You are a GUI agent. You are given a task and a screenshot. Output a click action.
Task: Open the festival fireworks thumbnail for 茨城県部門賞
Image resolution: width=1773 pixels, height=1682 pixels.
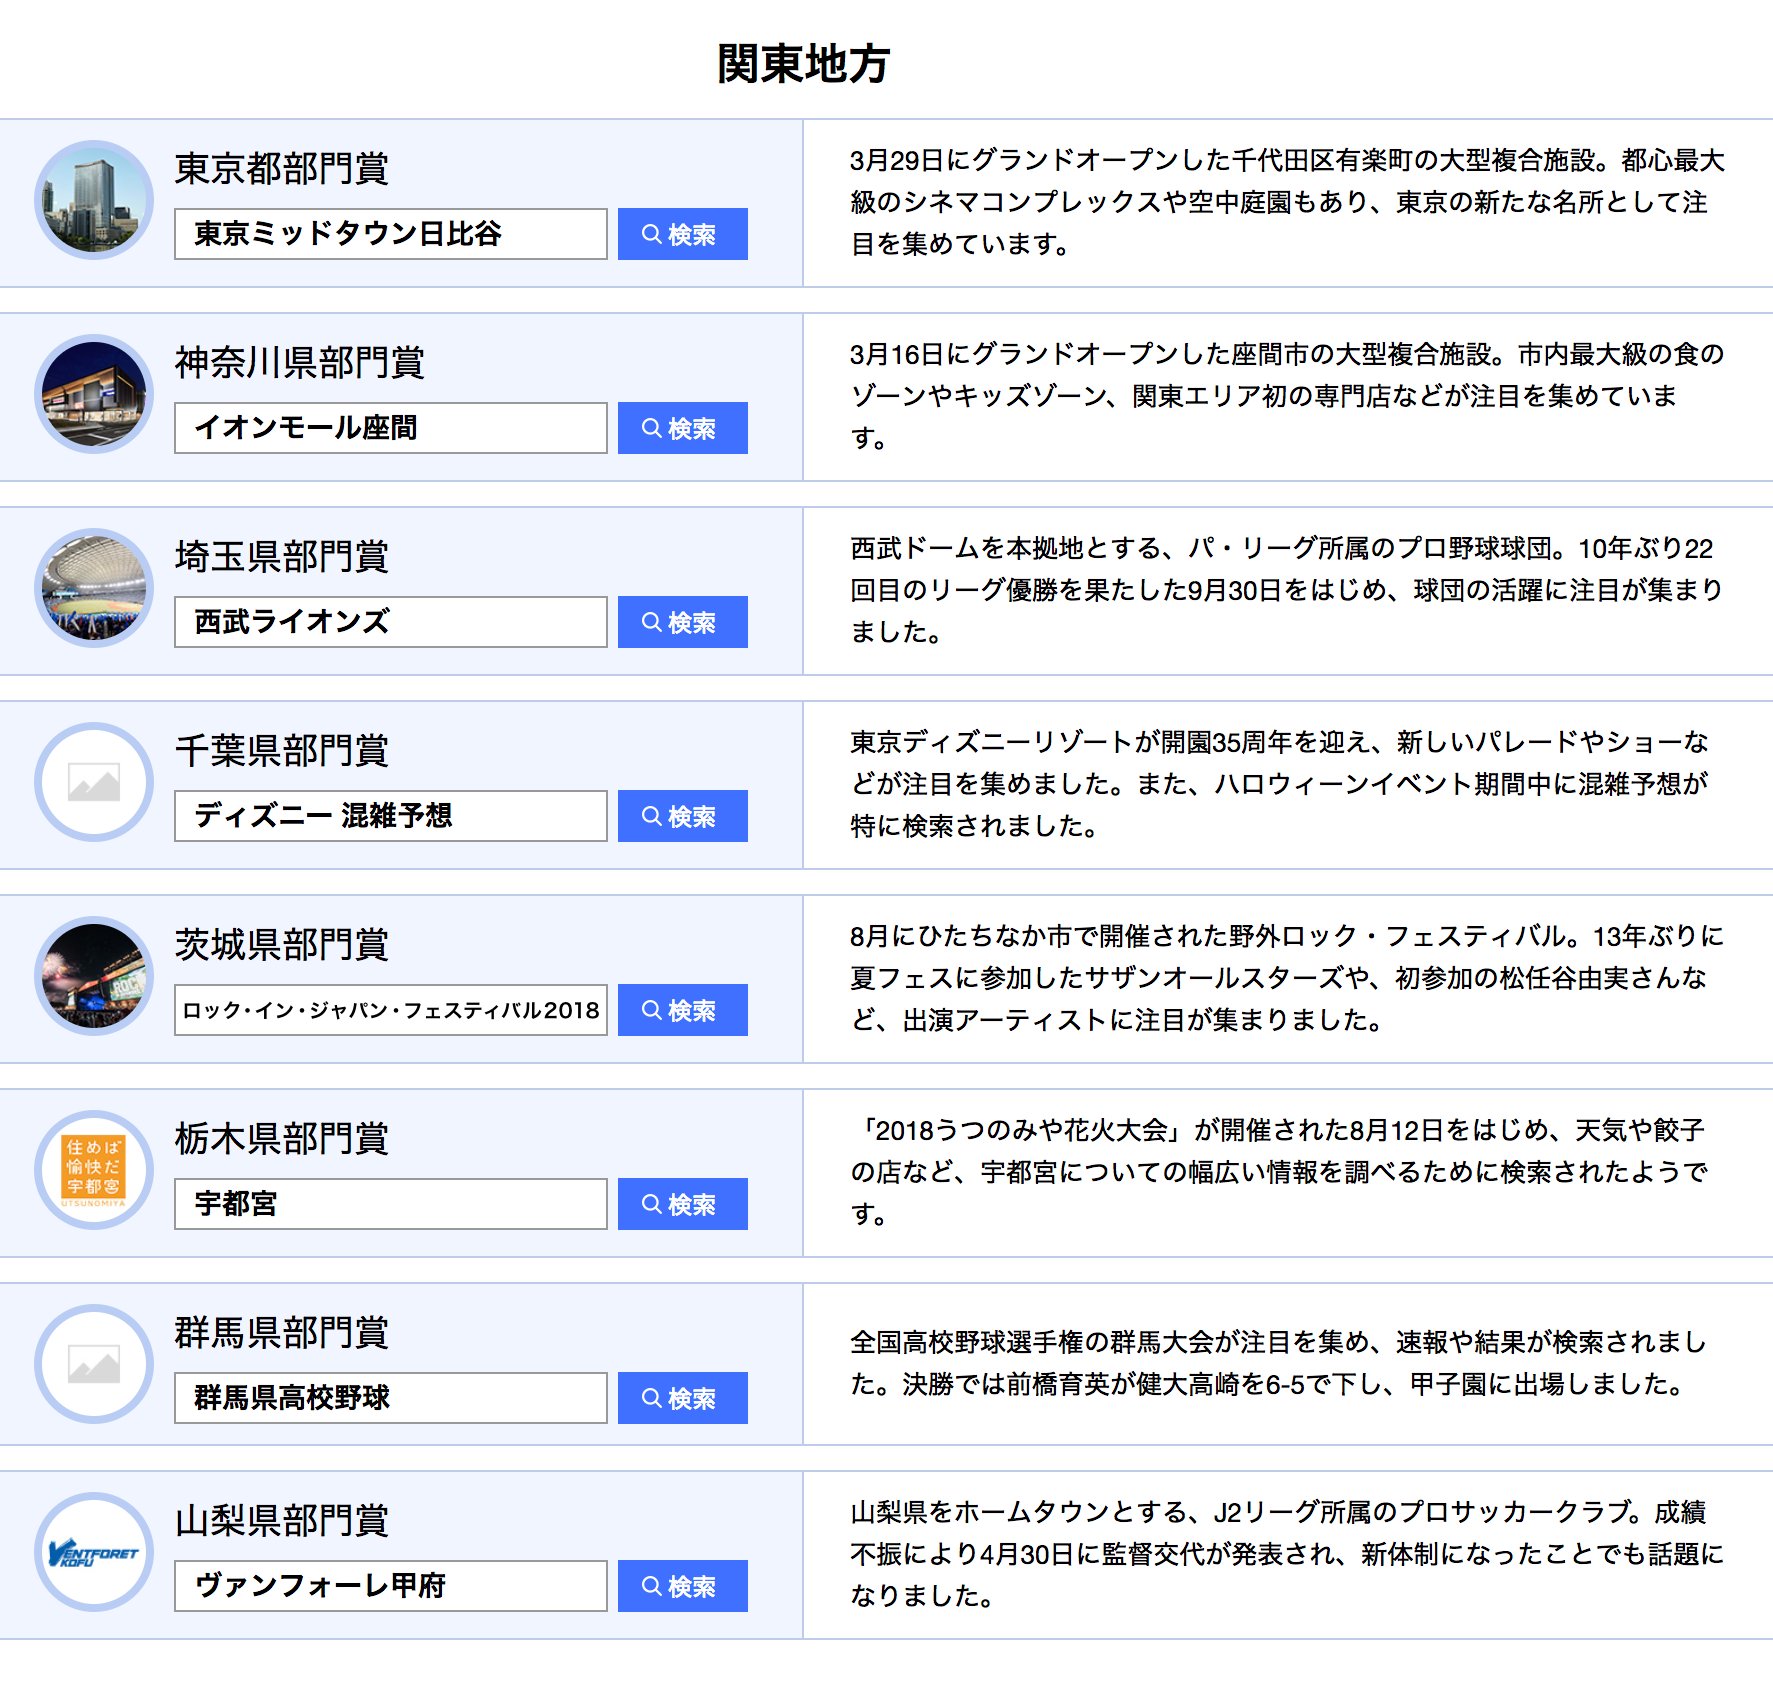click(94, 976)
